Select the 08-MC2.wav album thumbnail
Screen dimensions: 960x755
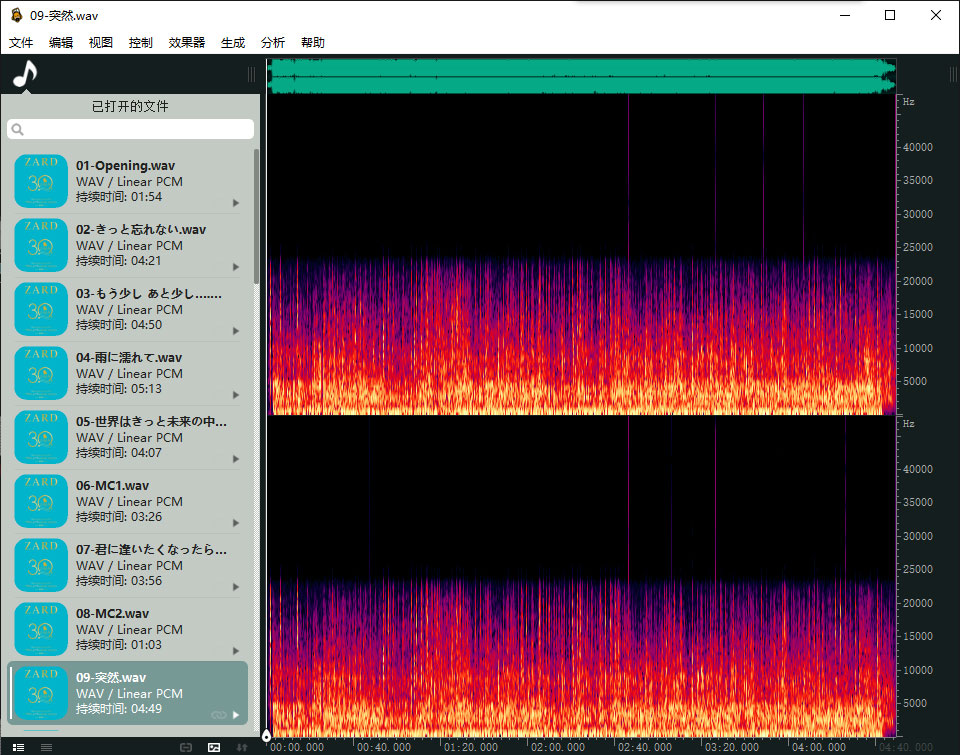41,629
